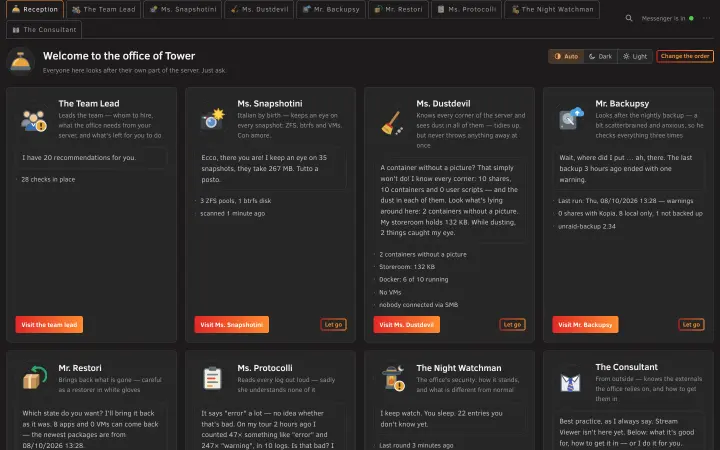
Task: Click Ms. Protocolli's clipboard icon
Action: [x=212, y=378]
